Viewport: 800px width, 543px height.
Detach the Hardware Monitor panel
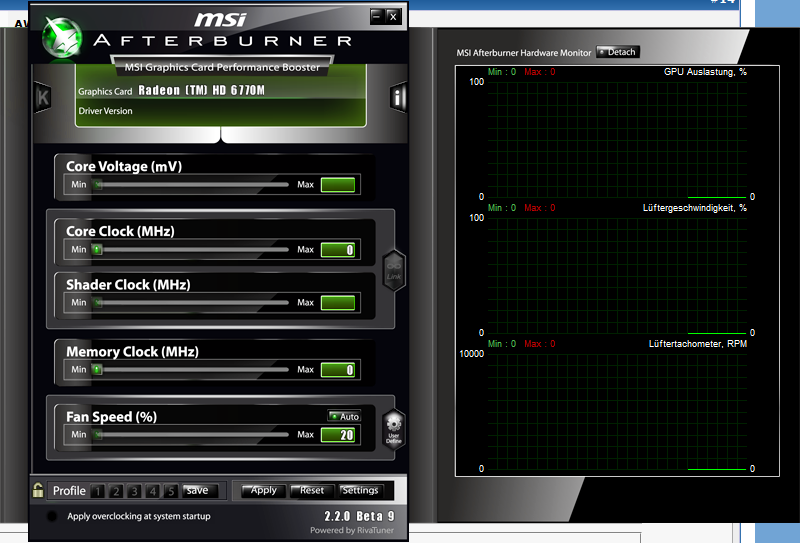point(617,52)
